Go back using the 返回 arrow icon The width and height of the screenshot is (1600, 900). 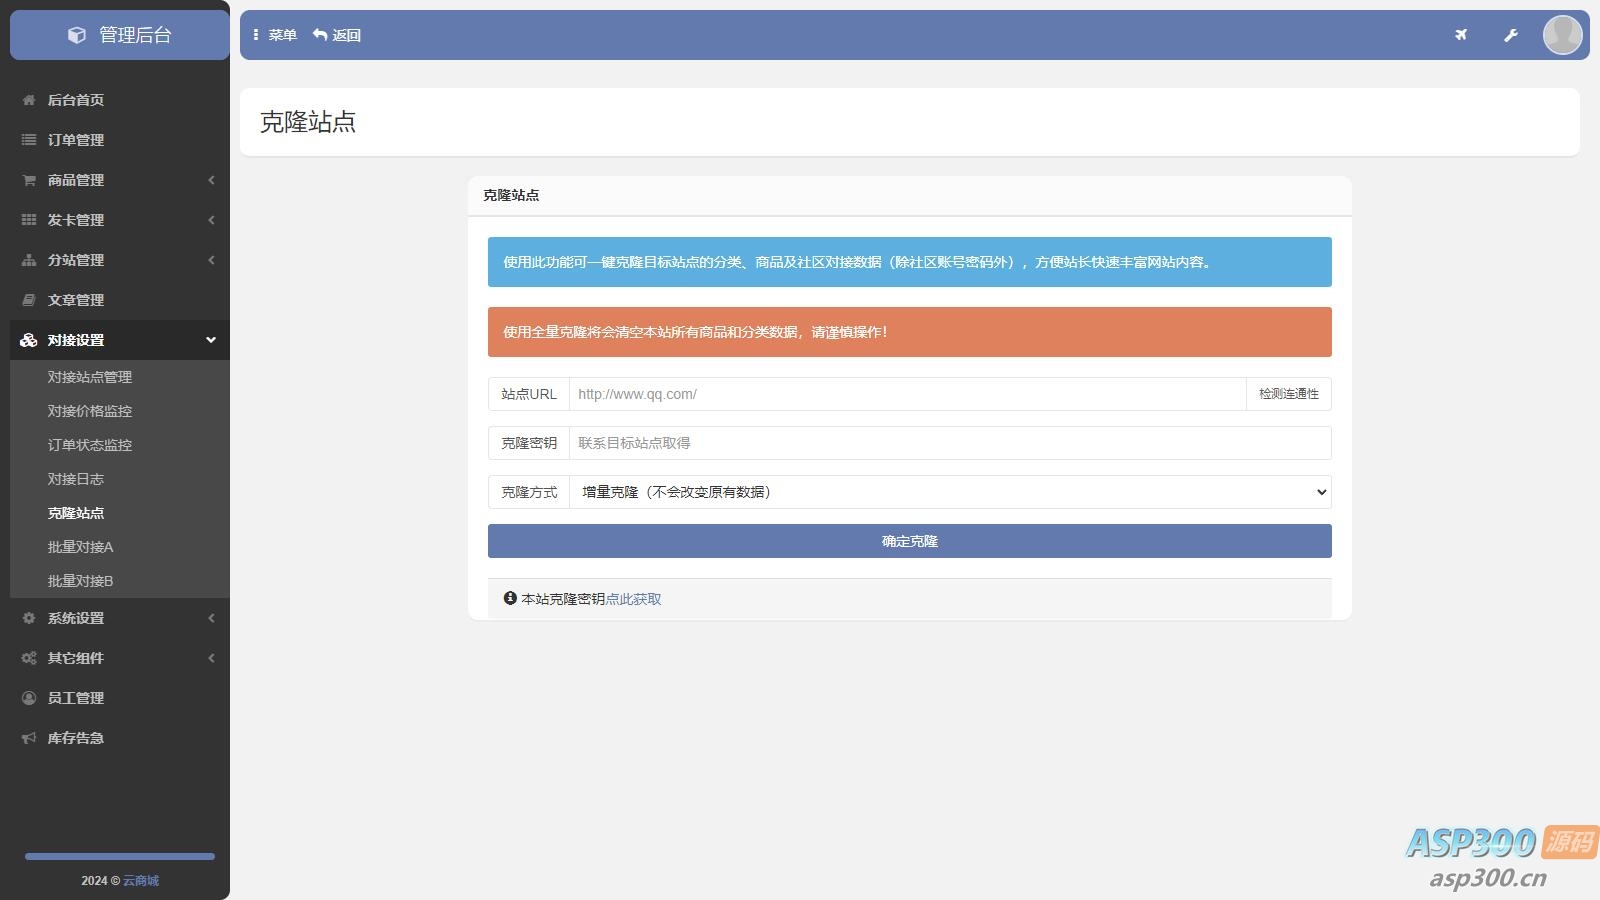point(320,35)
